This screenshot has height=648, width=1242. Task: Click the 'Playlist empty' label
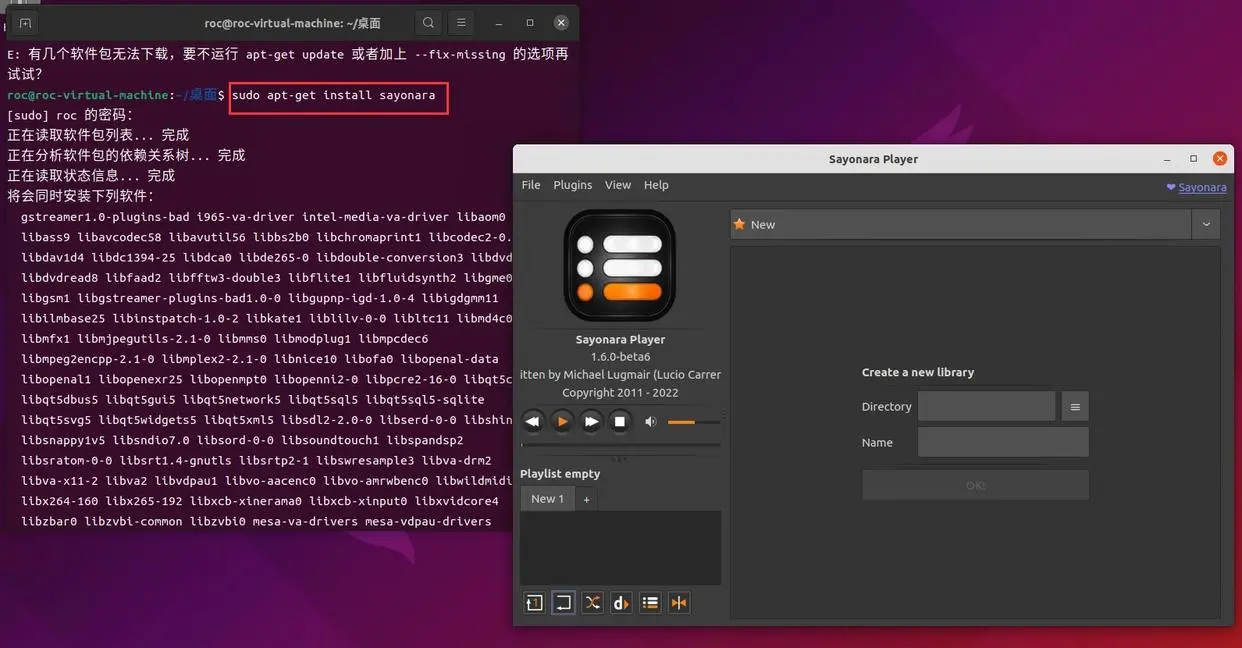[560, 474]
